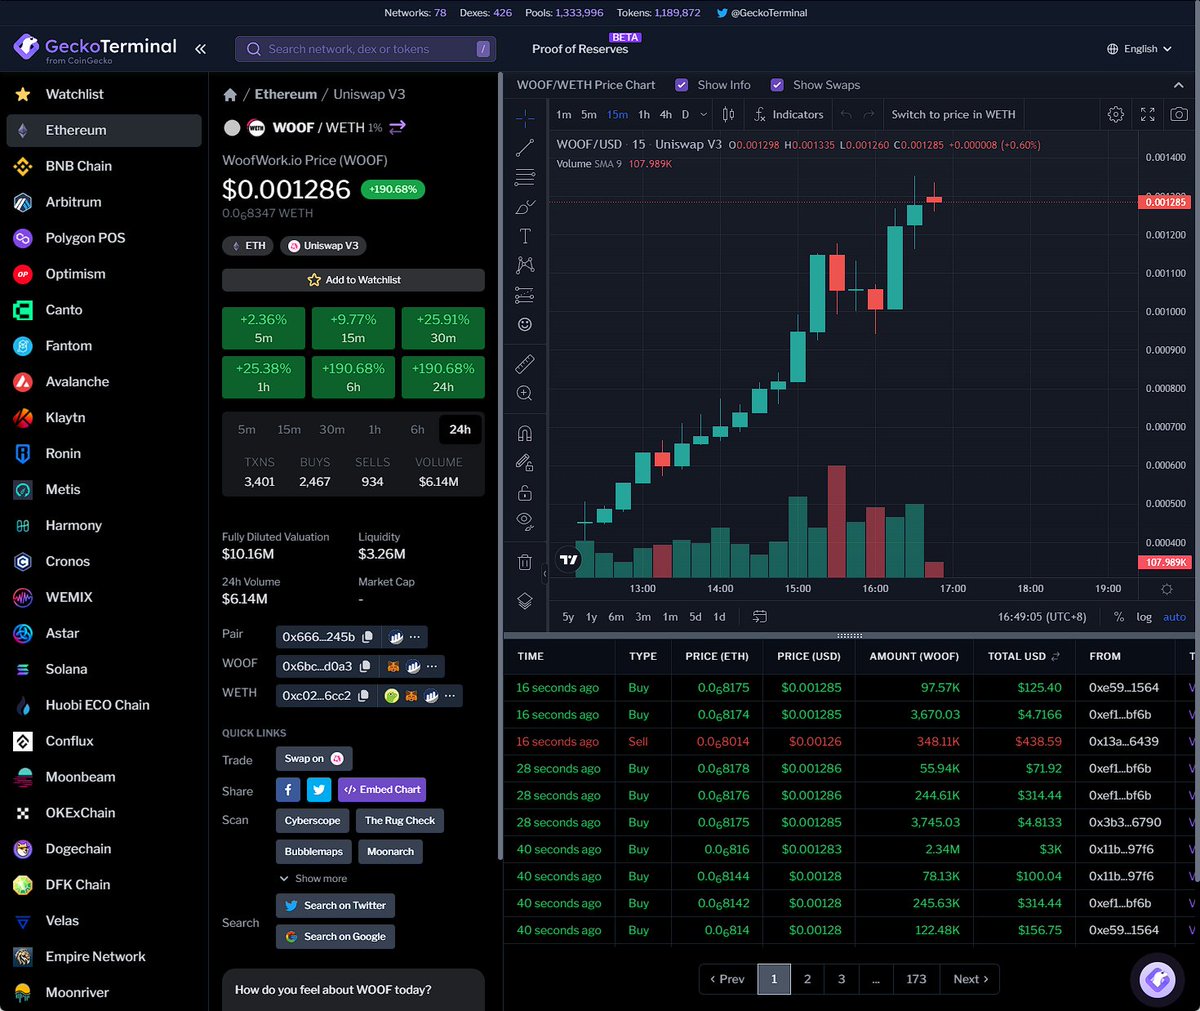Select the 6h stats tab

pyautogui.click(x=417, y=429)
